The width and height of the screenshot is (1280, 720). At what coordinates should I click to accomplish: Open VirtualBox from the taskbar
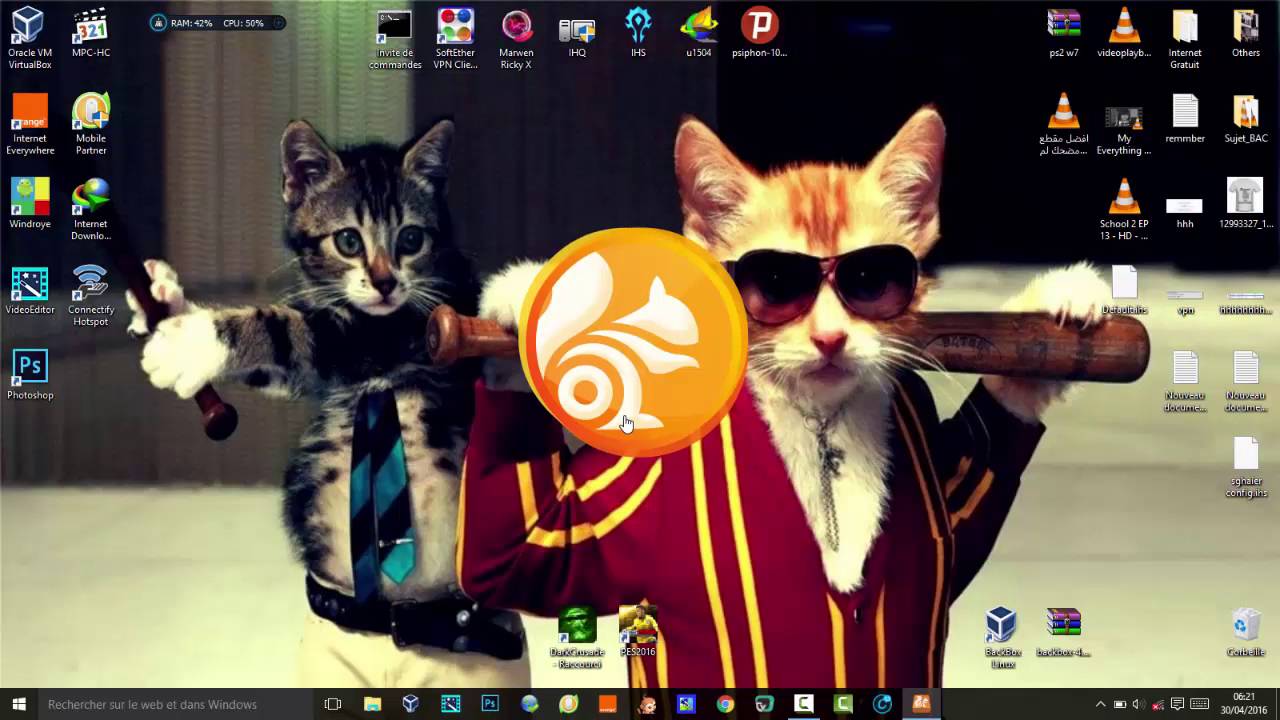(x=411, y=704)
